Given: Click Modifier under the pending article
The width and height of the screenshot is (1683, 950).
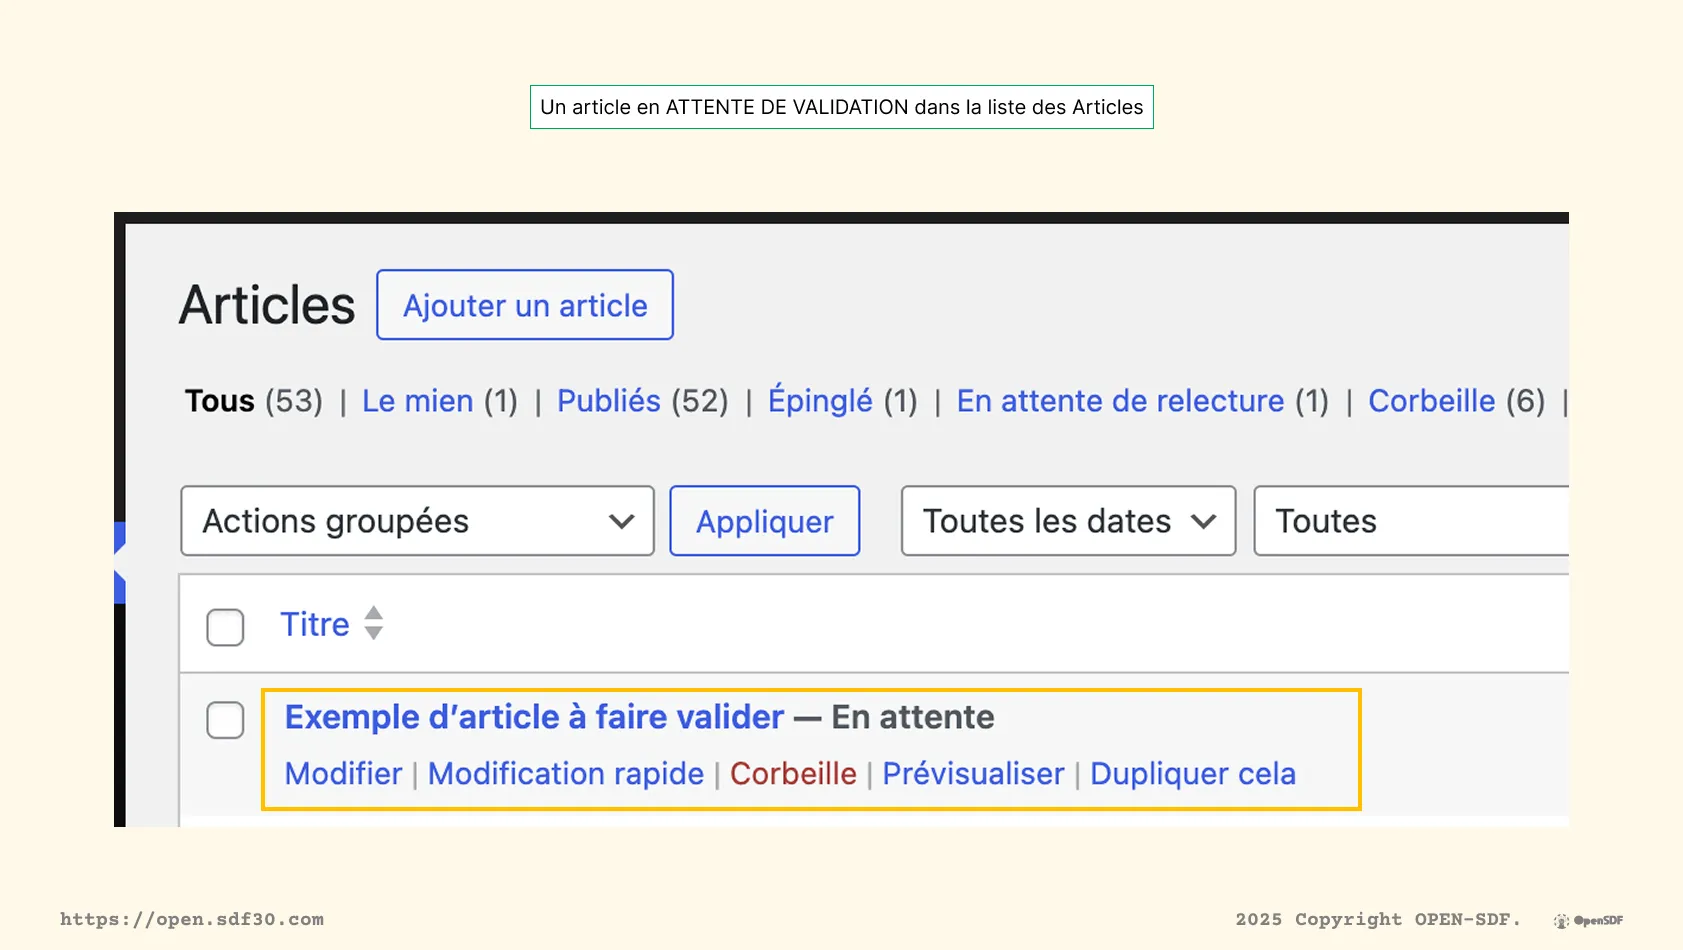Looking at the screenshot, I should pos(342,773).
